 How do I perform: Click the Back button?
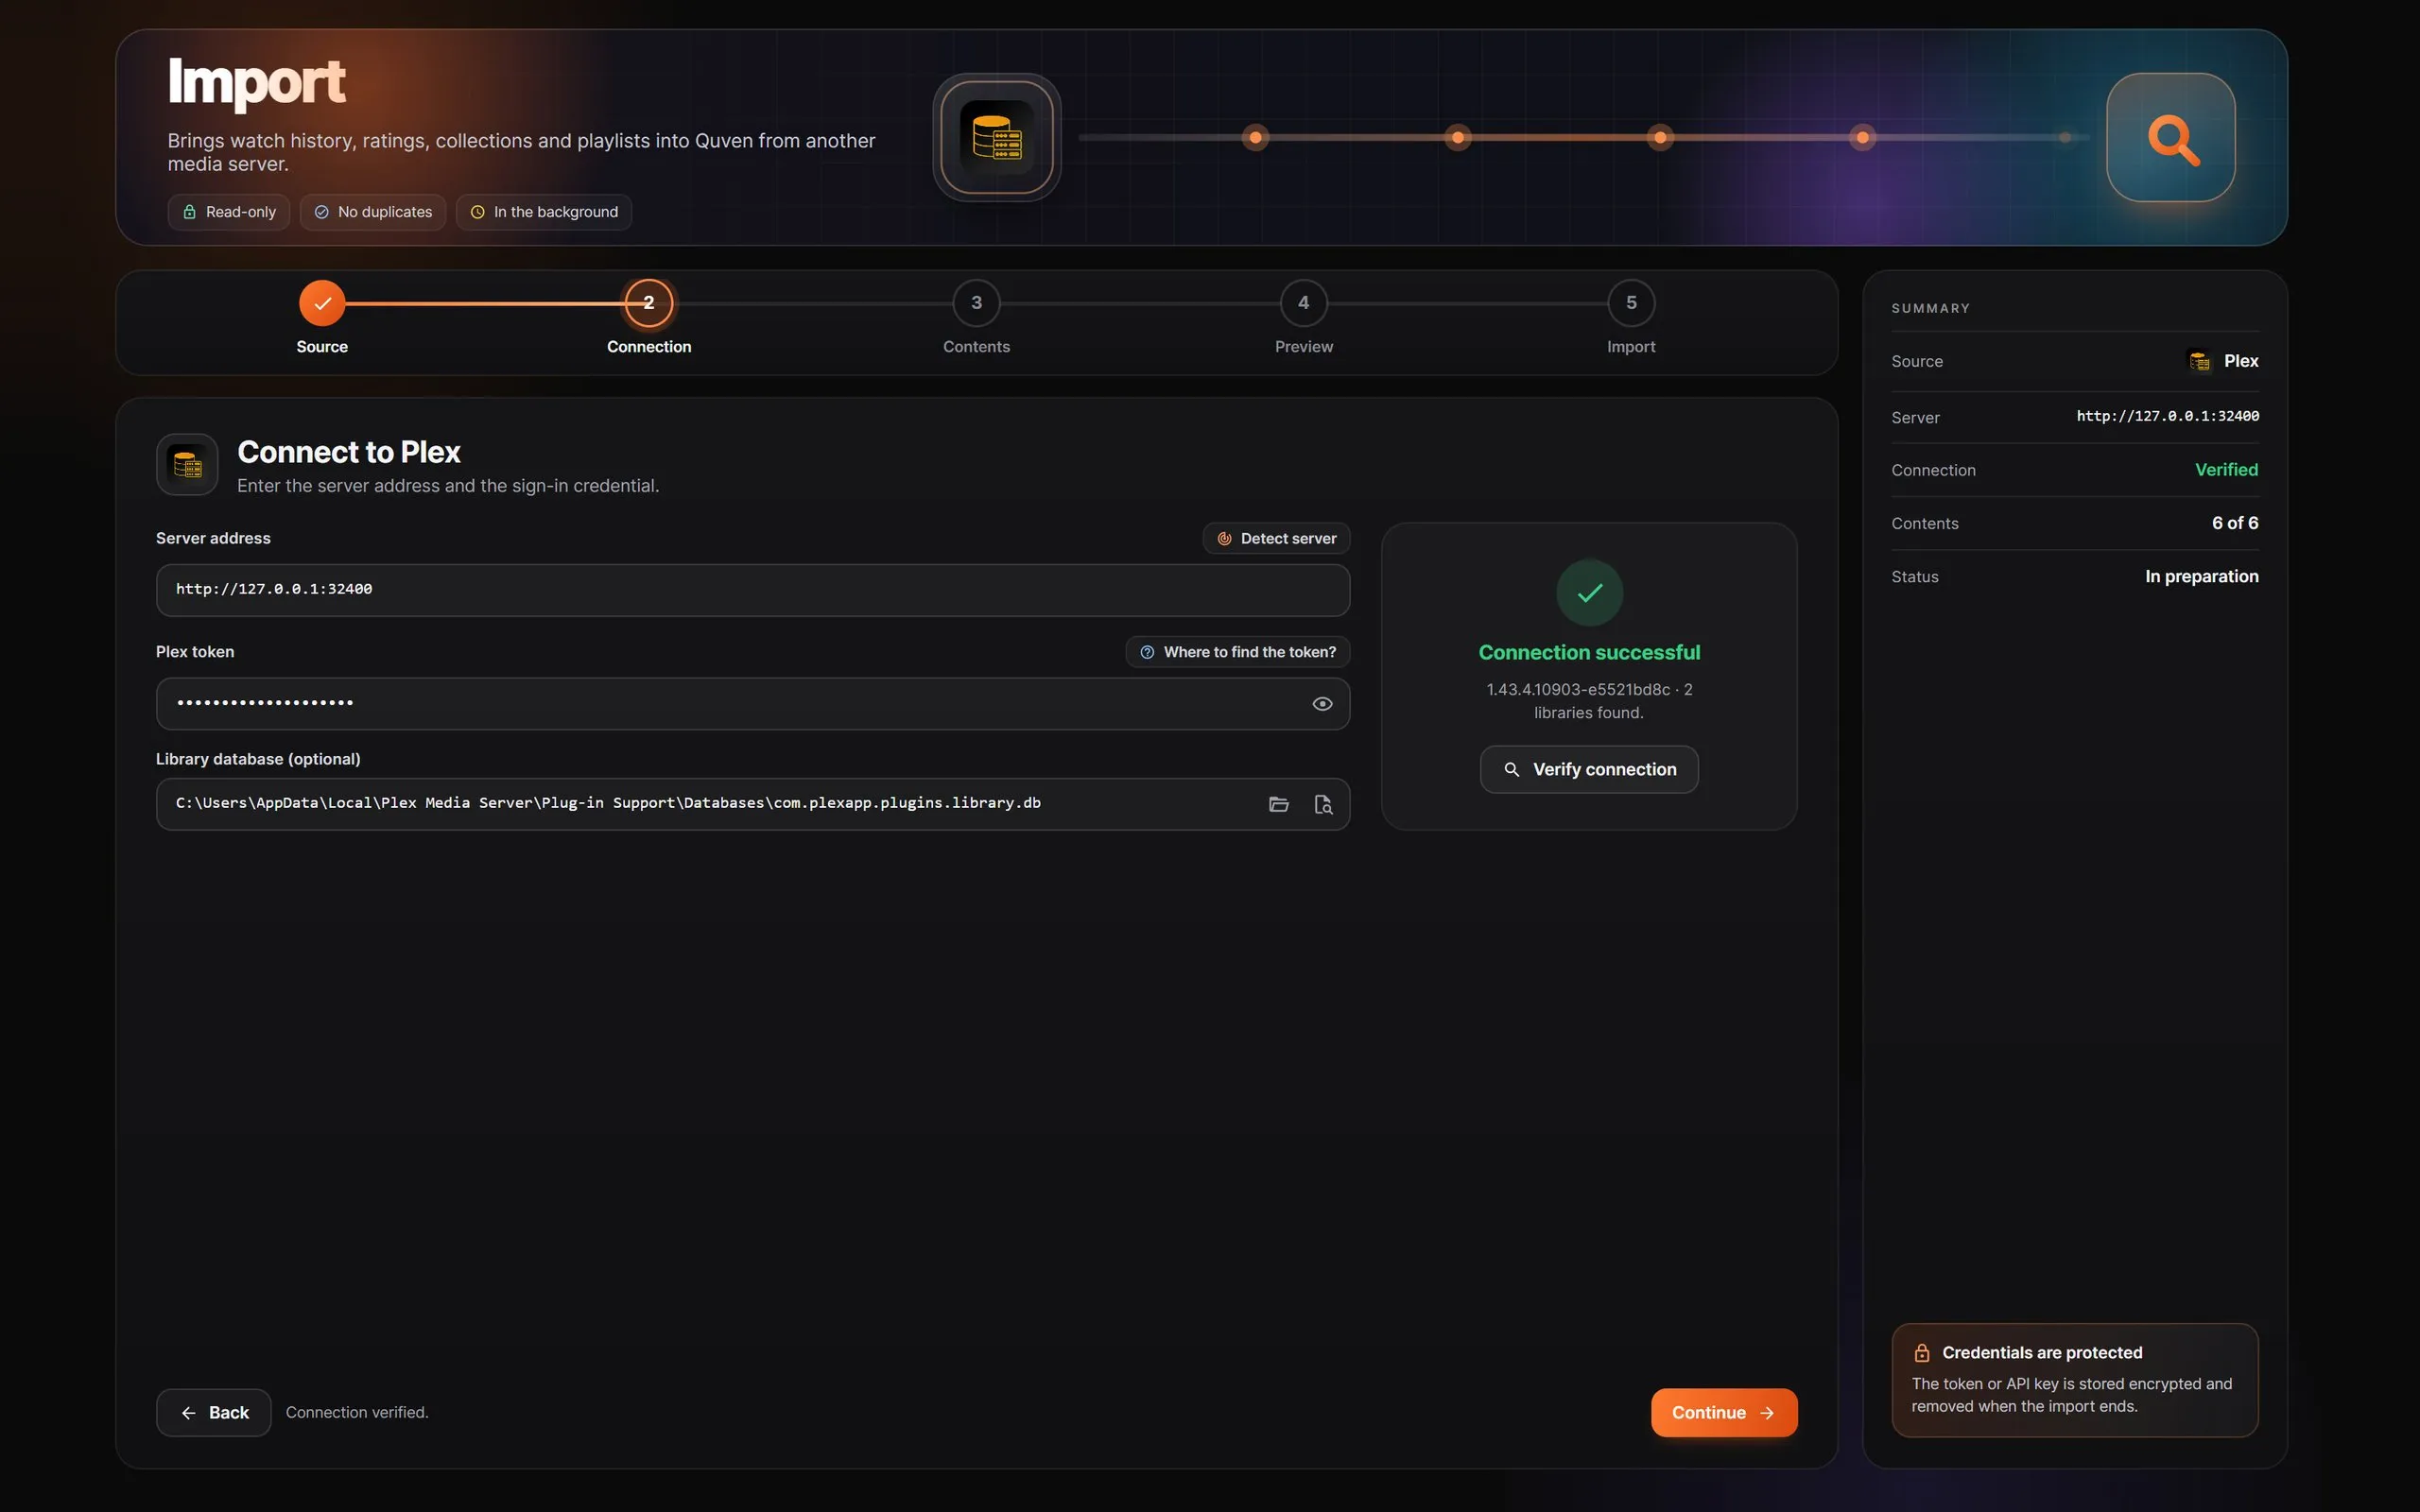point(214,1413)
